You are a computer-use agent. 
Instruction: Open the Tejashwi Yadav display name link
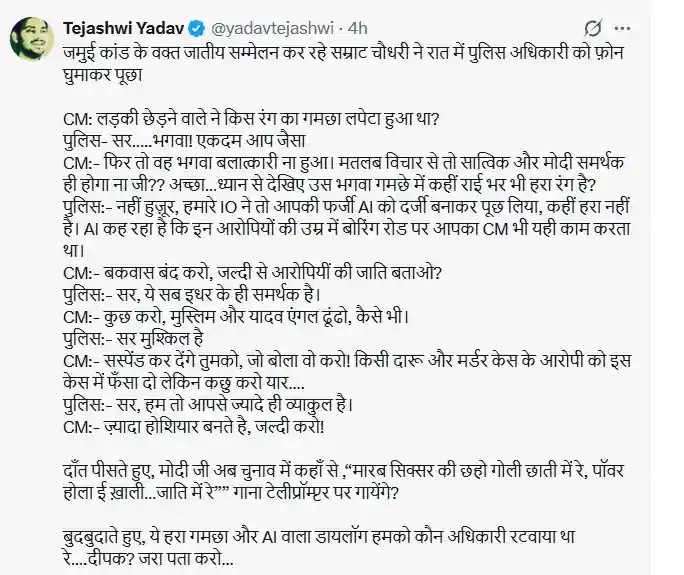[124, 28]
